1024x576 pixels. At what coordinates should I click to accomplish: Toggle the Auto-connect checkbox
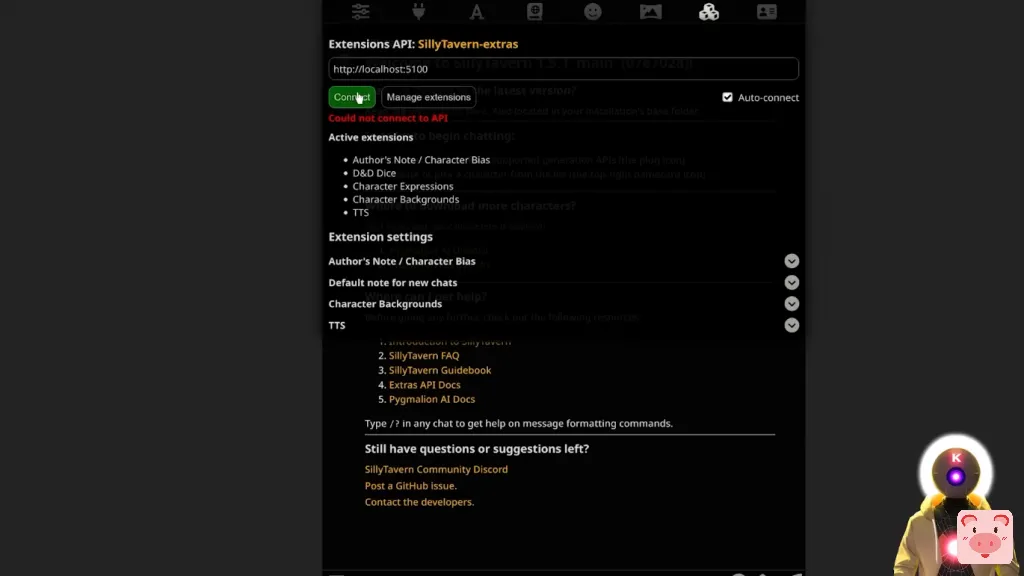(x=728, y=97)
